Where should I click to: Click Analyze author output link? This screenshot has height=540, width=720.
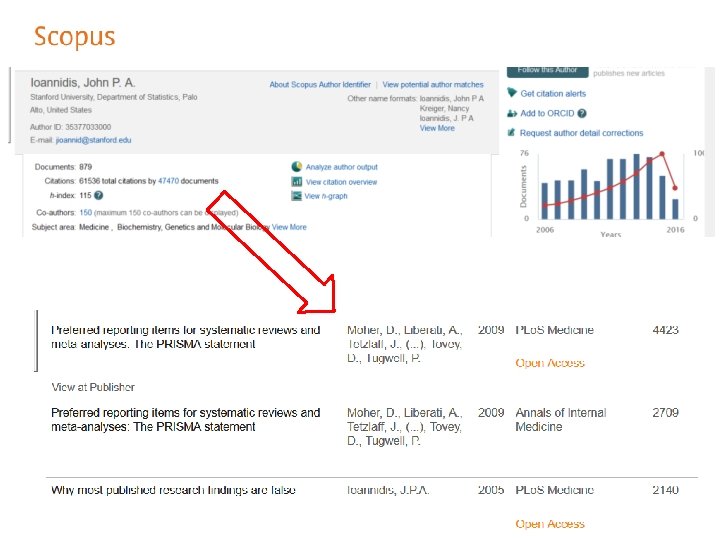coord(342,167)
